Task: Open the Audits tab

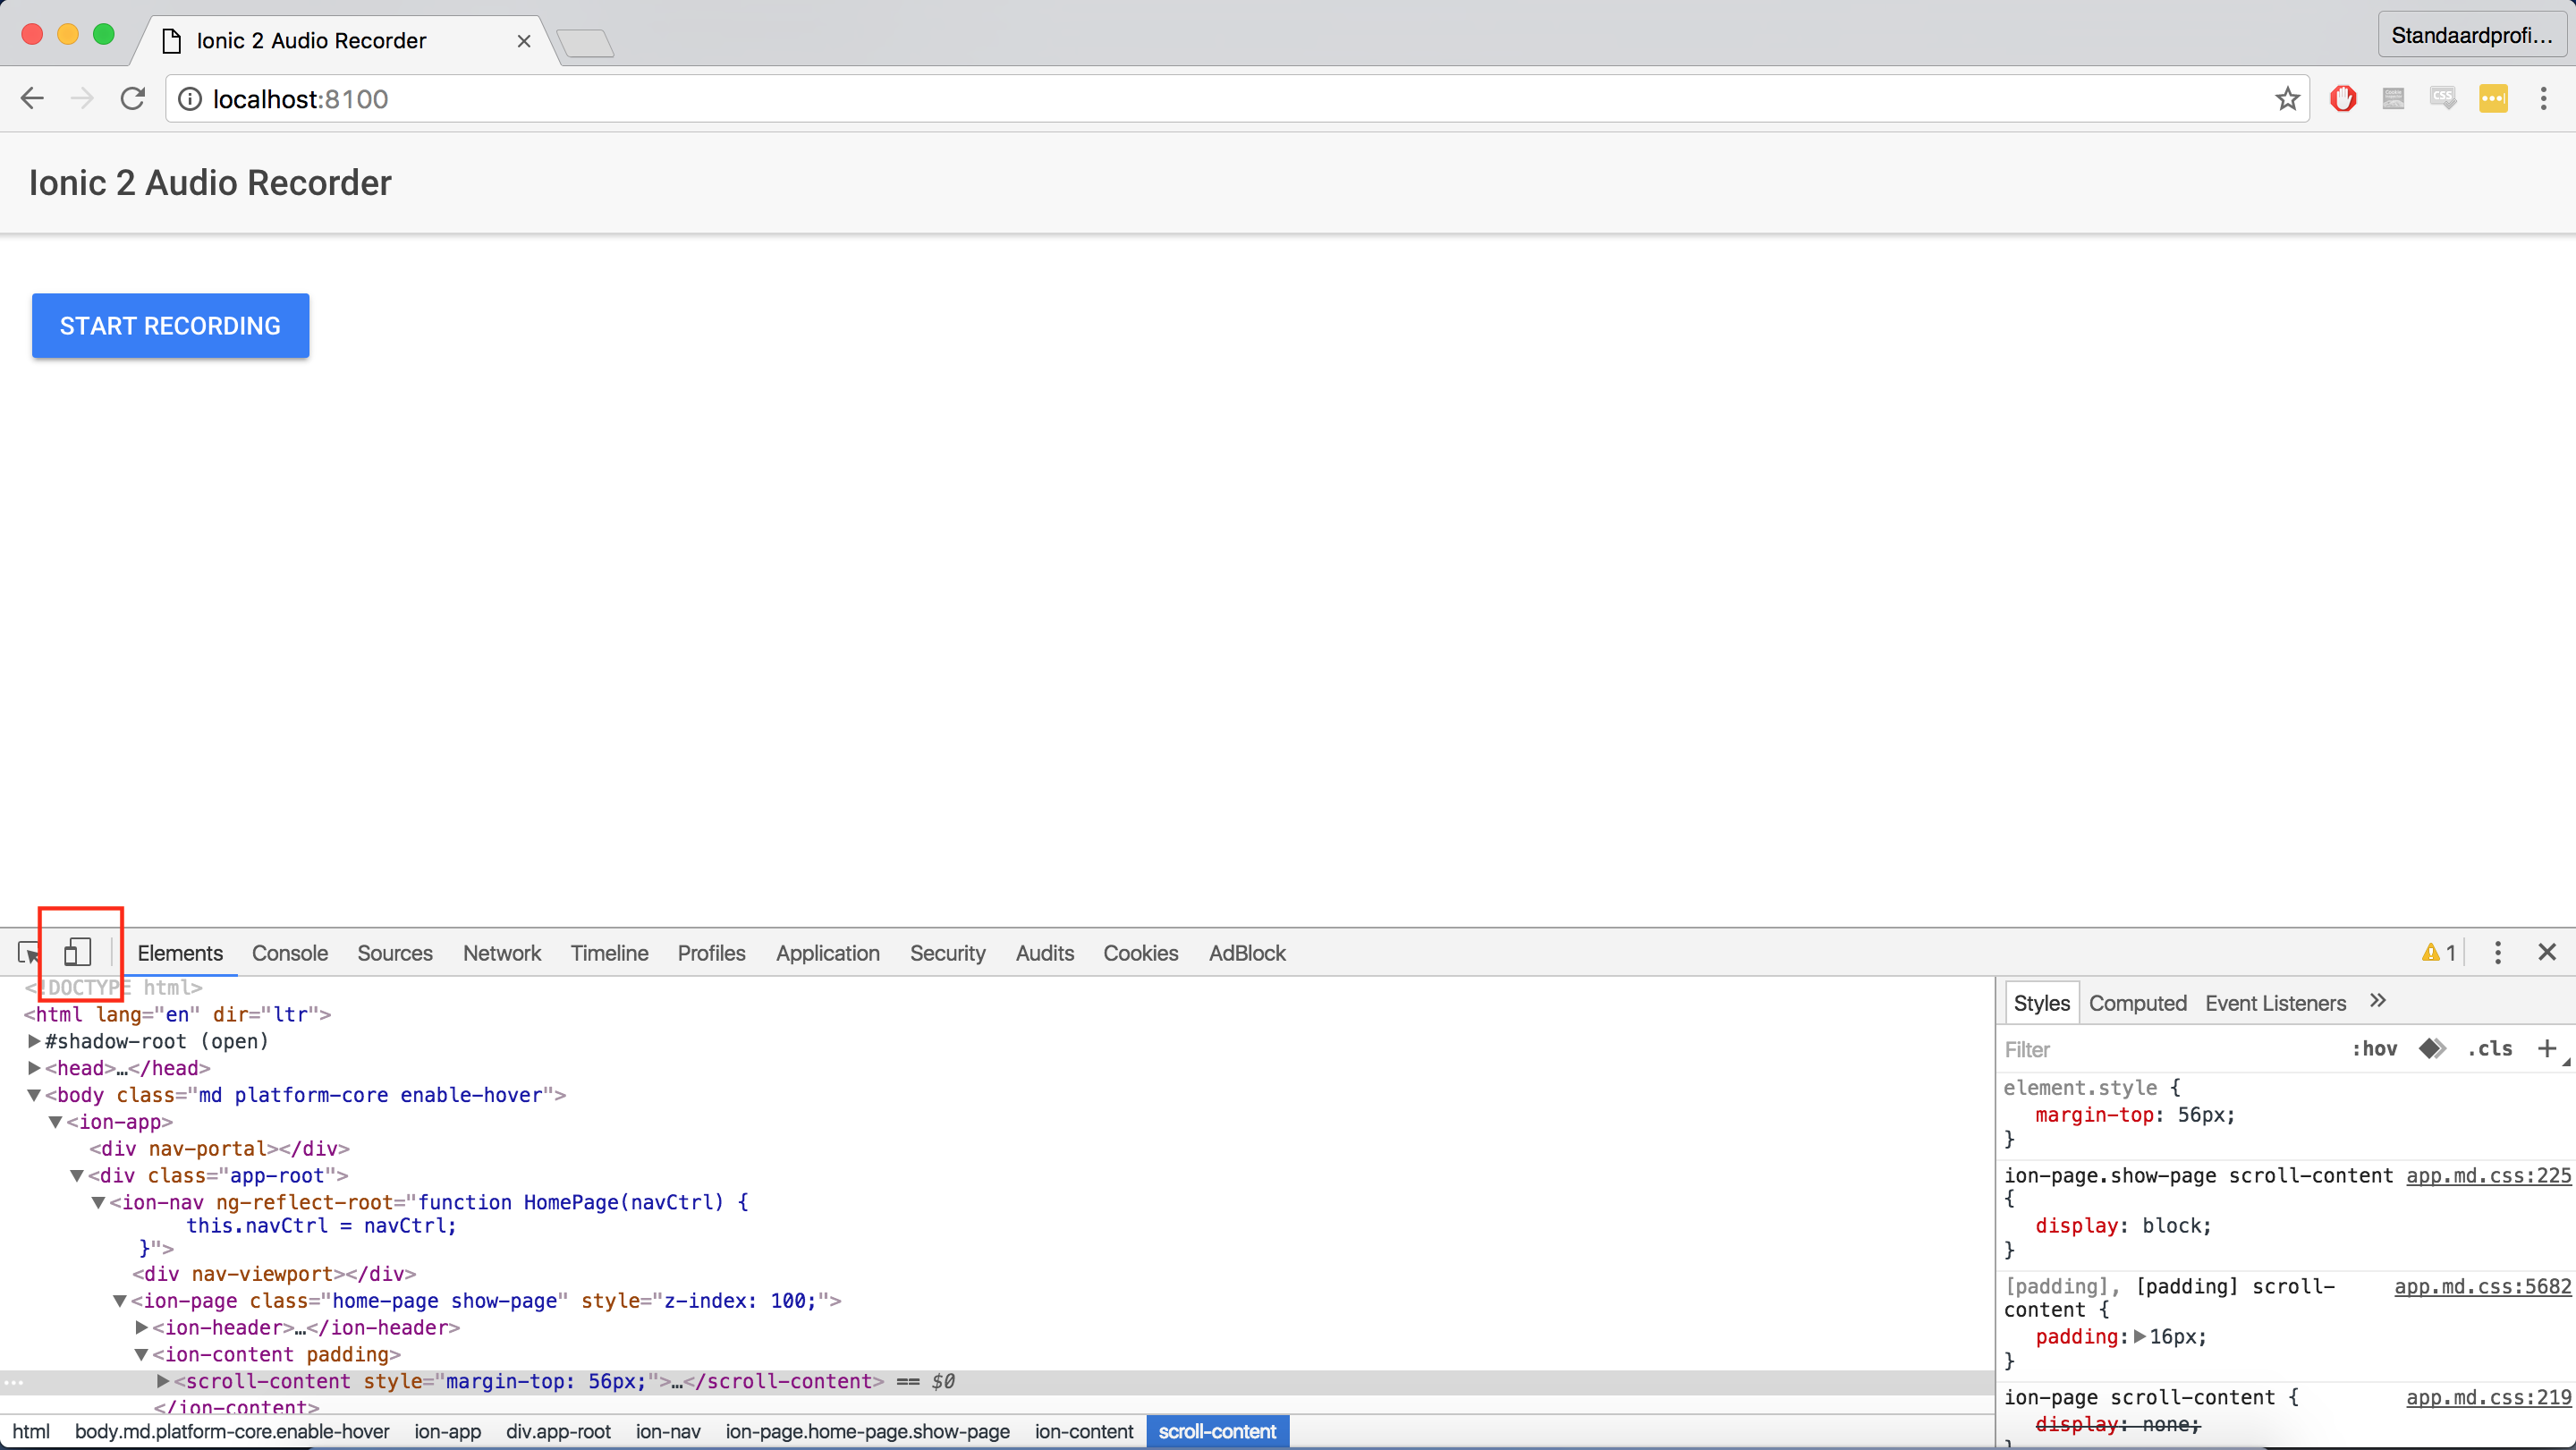Action: pos(1045,953)
